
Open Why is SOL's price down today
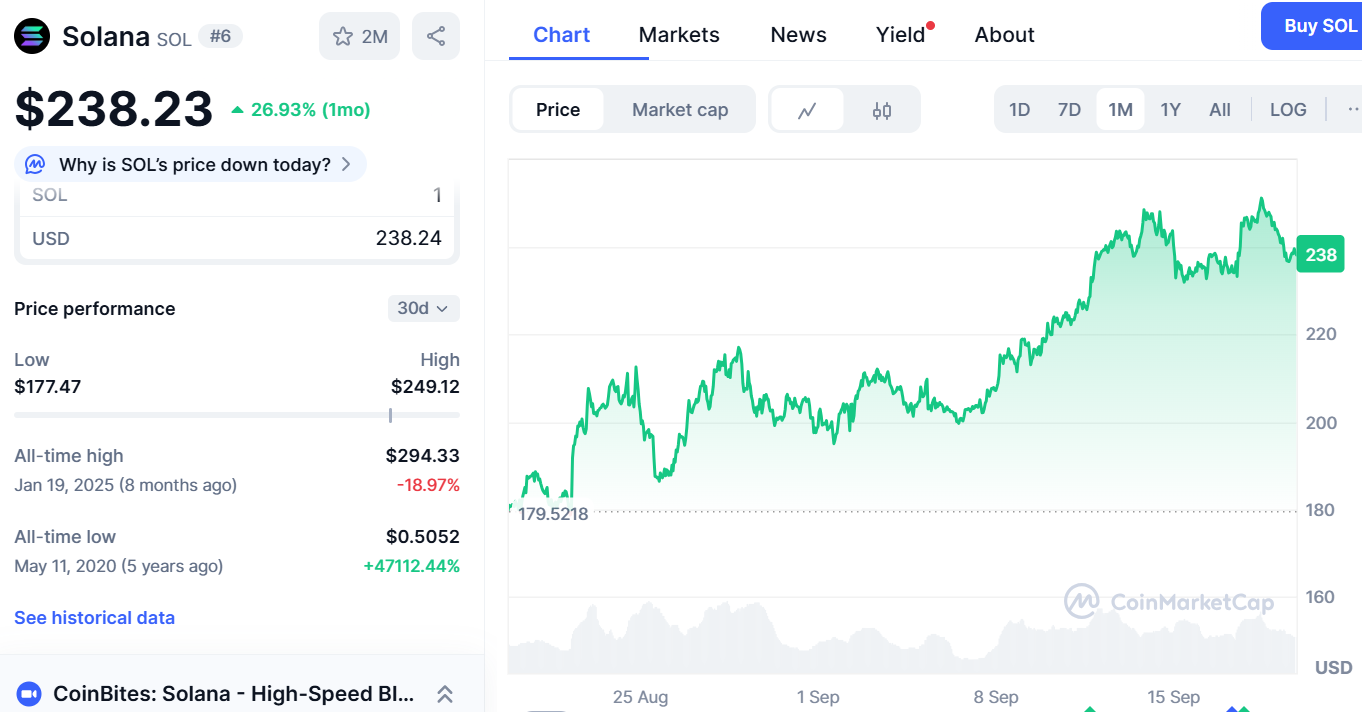click(190, 164)
